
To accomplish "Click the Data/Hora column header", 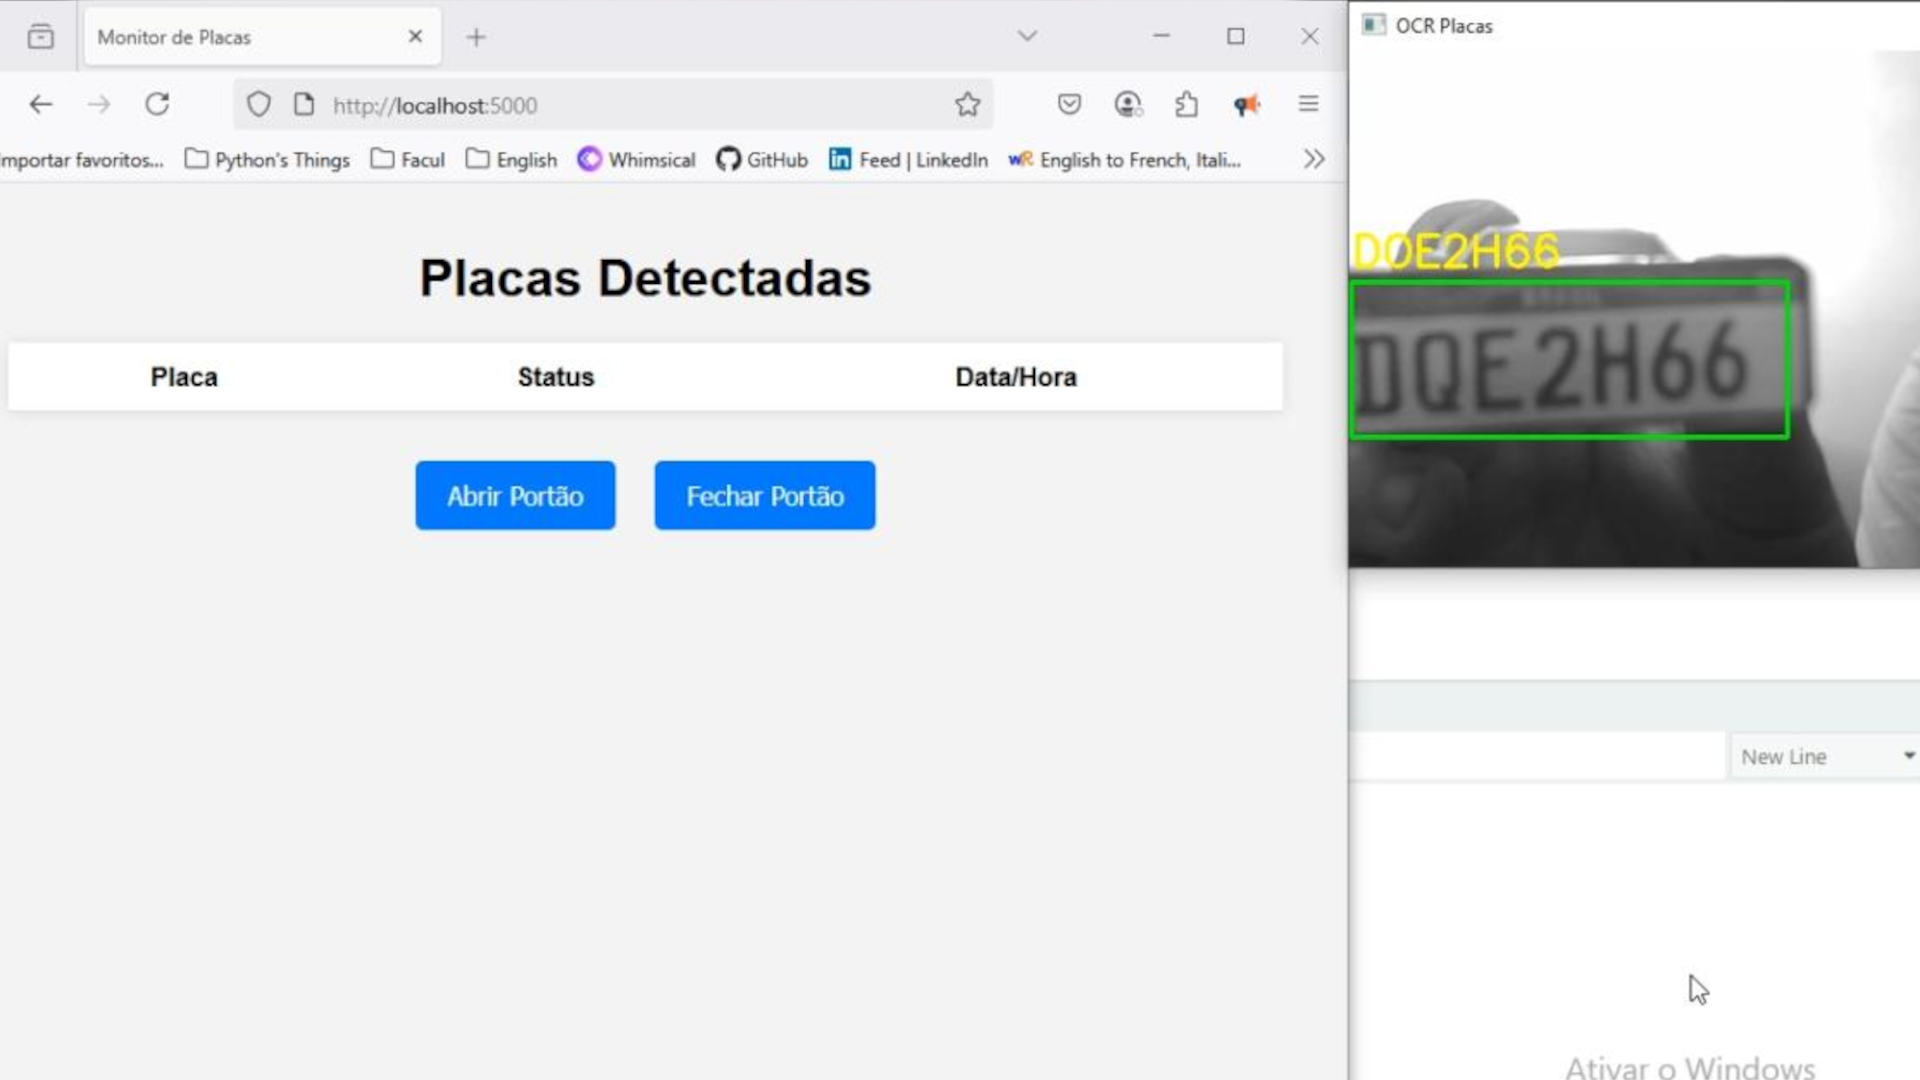I will [x=1016, y=377].
